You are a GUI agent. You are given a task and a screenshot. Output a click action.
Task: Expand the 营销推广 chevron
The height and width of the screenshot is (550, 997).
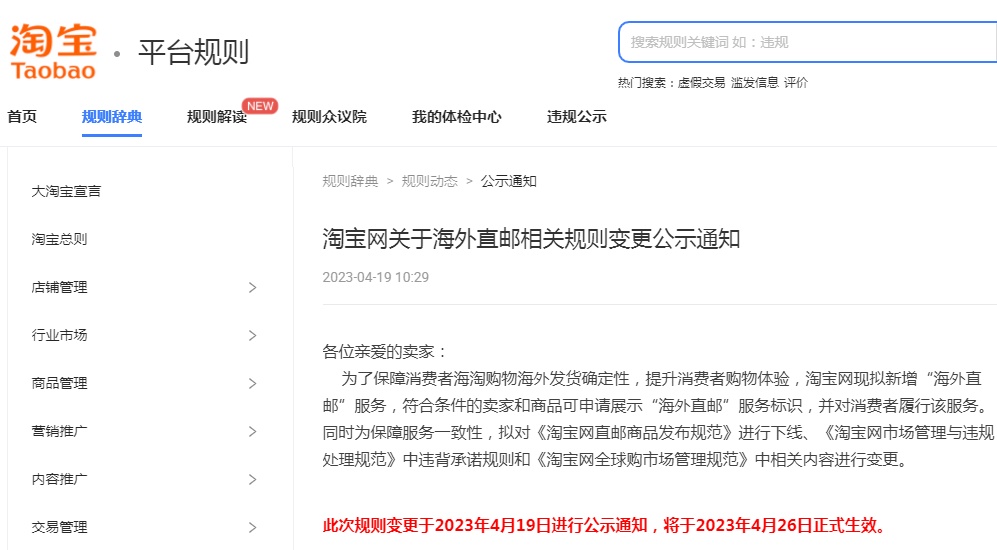click(252, 431)
